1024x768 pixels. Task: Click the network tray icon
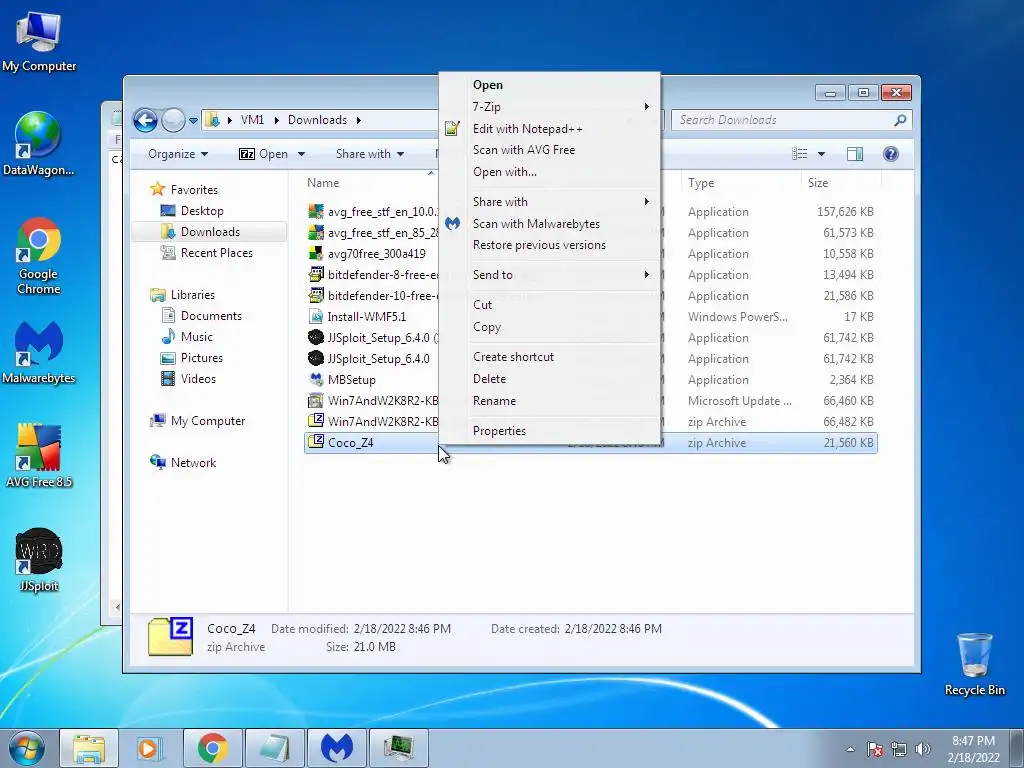click(x=899, y=749)
